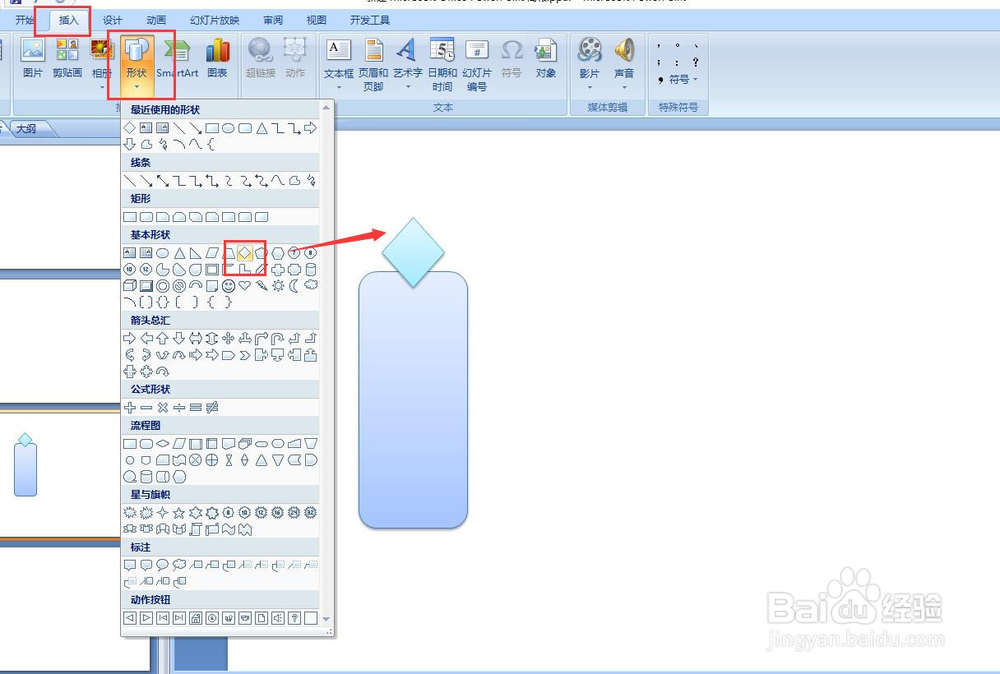This screenshot has width=1000, height=674.
Task: Choose the cube shape in 基本形状
Action: point(129,286)
